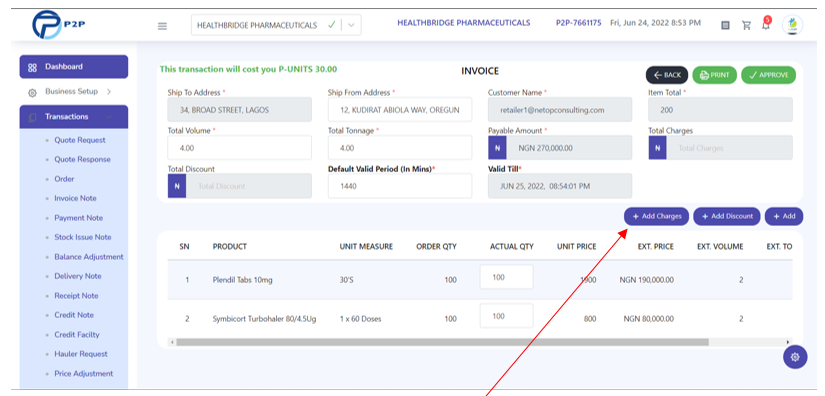
Task: Check the notifications bell icon
Action: tap(766, 24)
